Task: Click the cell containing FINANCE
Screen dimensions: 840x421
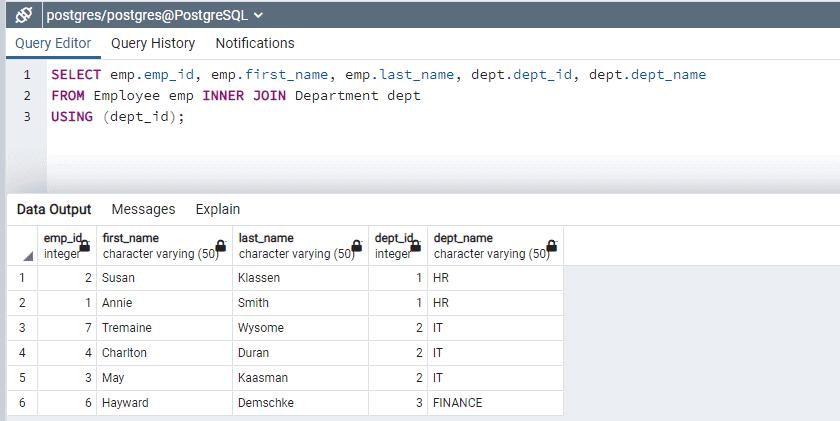Action: 457,403
